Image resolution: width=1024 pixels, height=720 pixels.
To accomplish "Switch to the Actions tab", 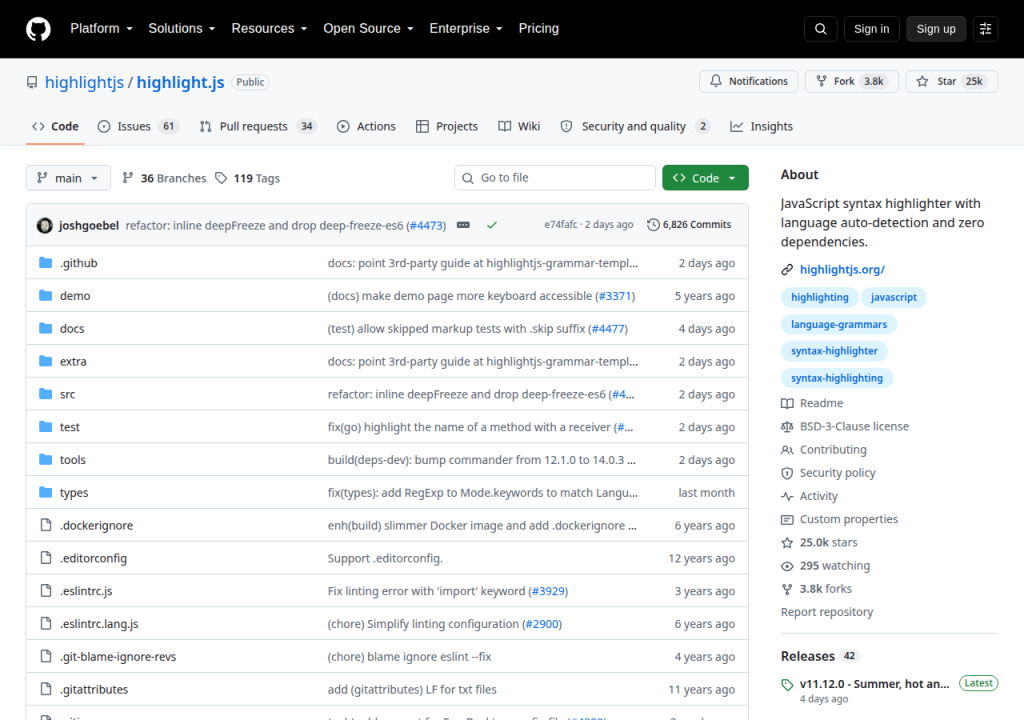I will tap(366, 126).
